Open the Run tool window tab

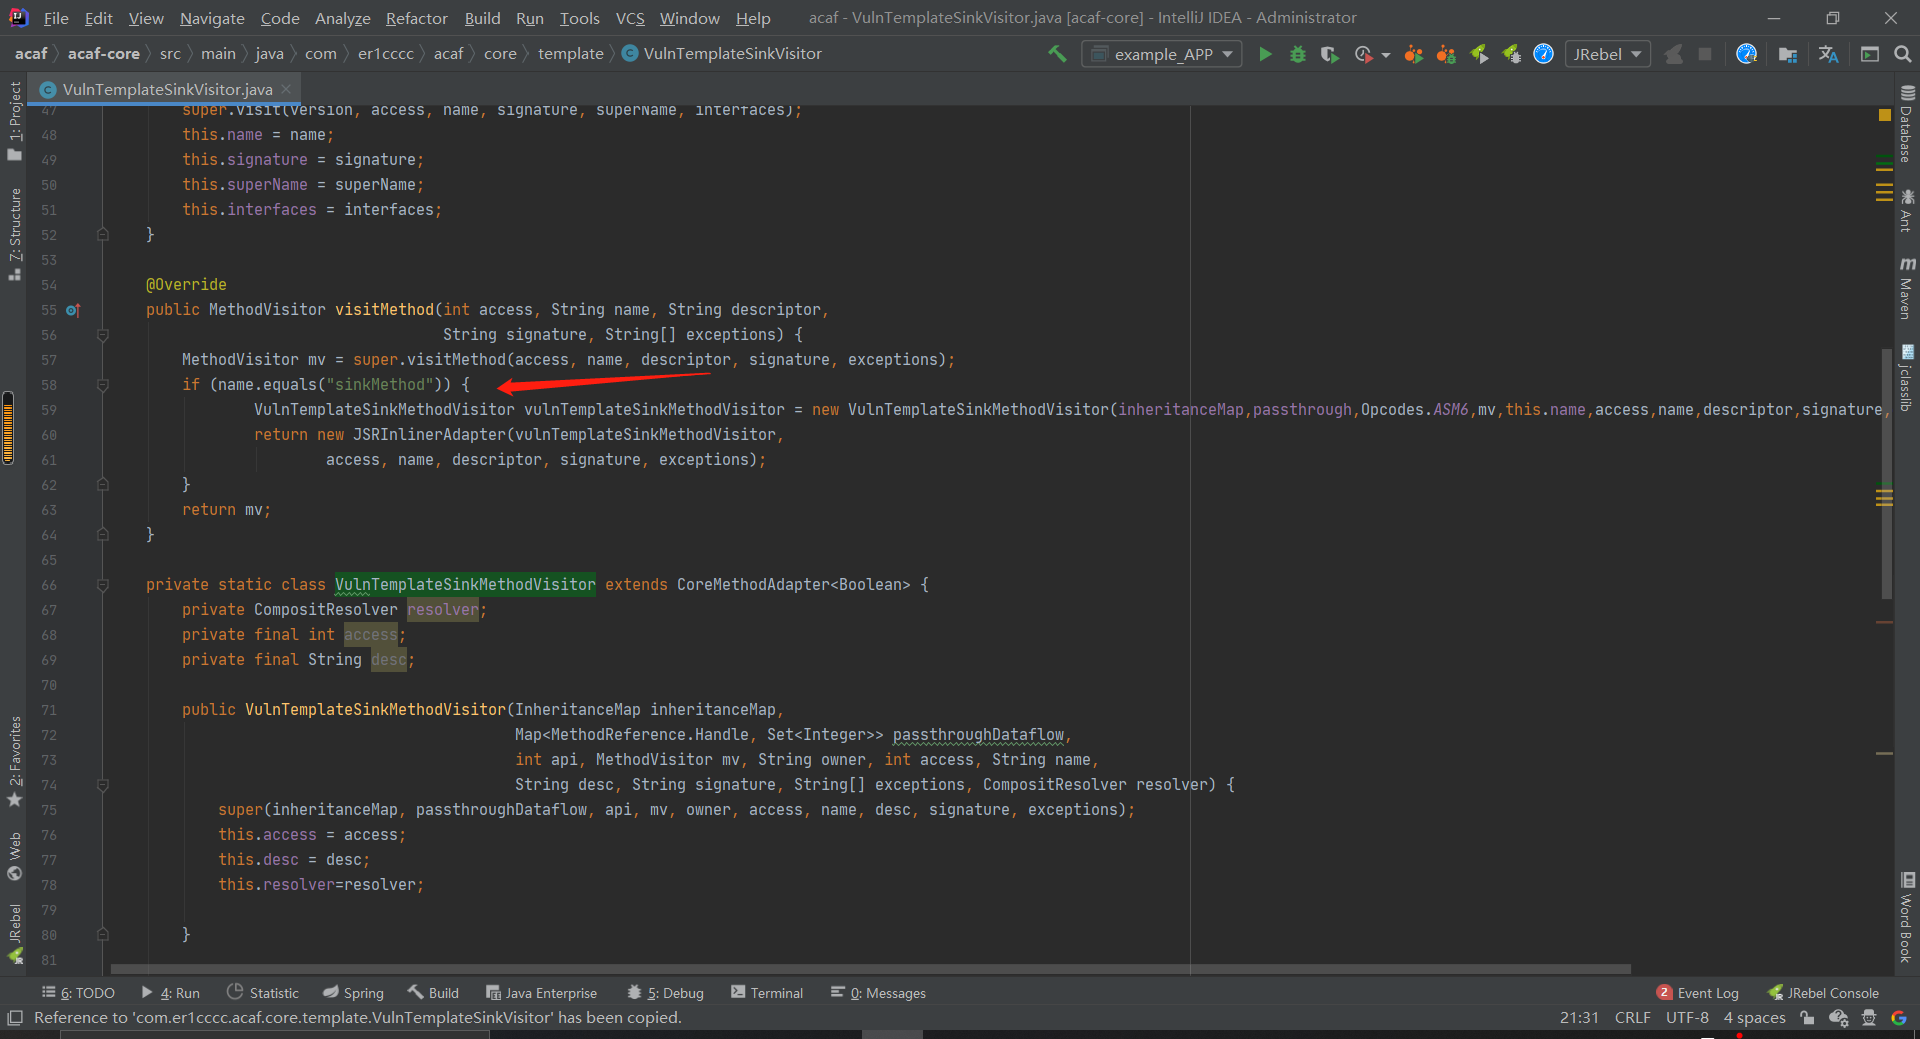coord(171,993)
